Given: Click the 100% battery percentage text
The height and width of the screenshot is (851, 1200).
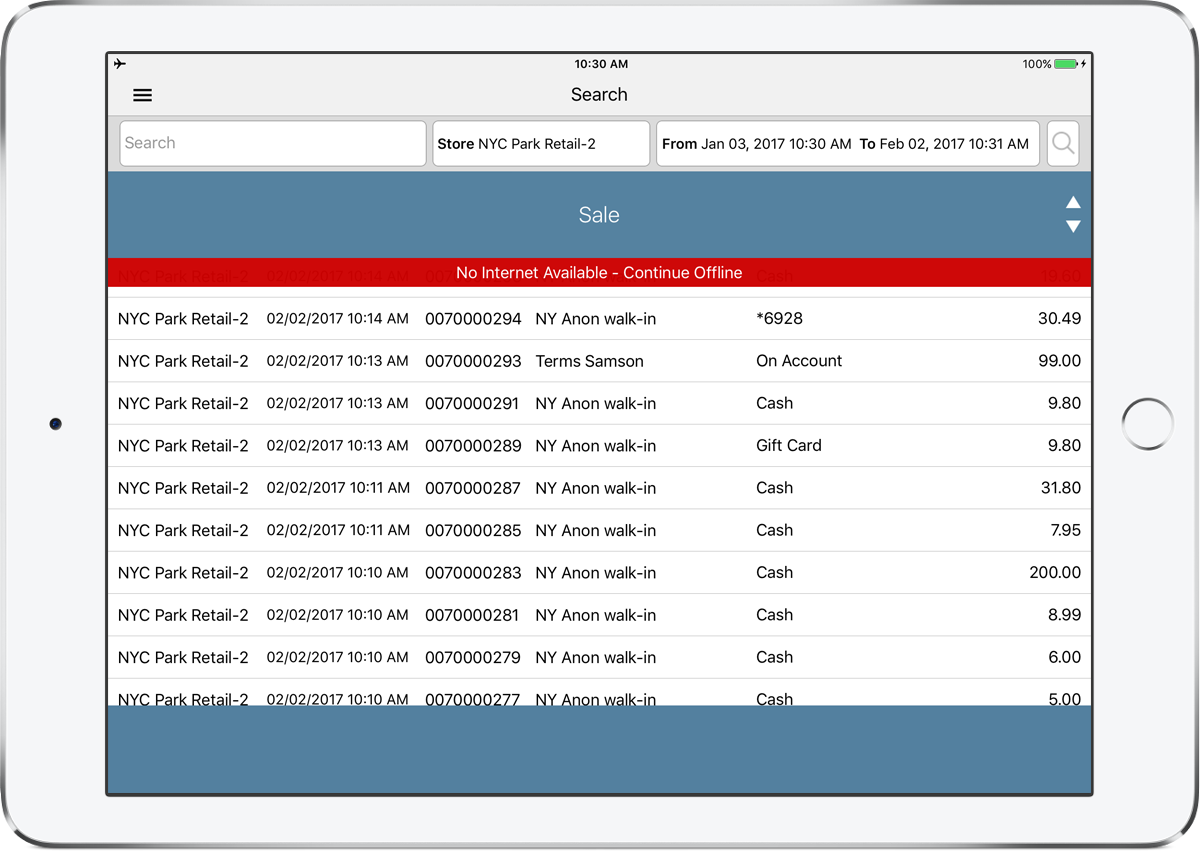Looking at the screenshot, I should coord(1037,64).
